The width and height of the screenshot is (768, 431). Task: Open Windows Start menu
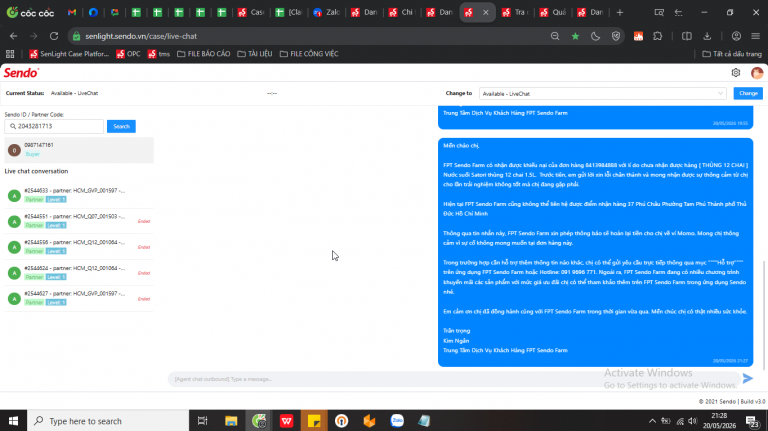[x=13, y=421]
